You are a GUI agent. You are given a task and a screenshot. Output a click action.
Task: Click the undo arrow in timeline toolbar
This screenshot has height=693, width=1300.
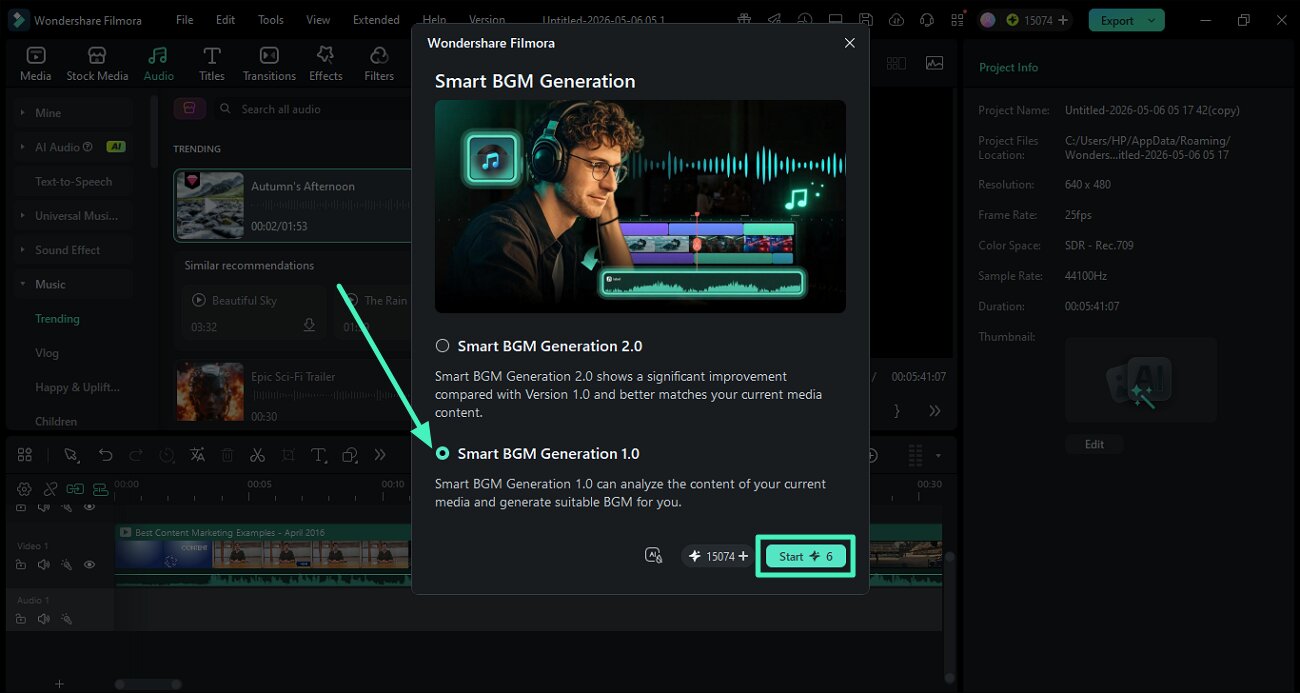(105, 455)
